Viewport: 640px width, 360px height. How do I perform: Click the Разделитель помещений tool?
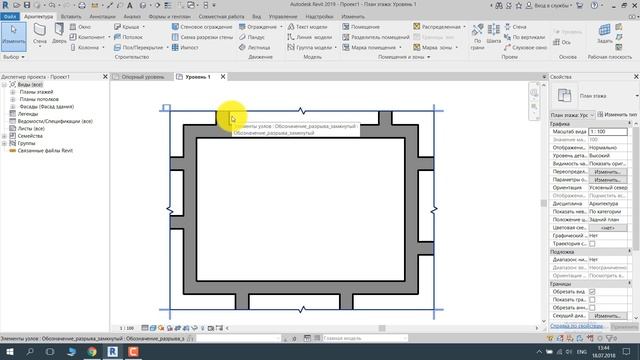point(376,37)
